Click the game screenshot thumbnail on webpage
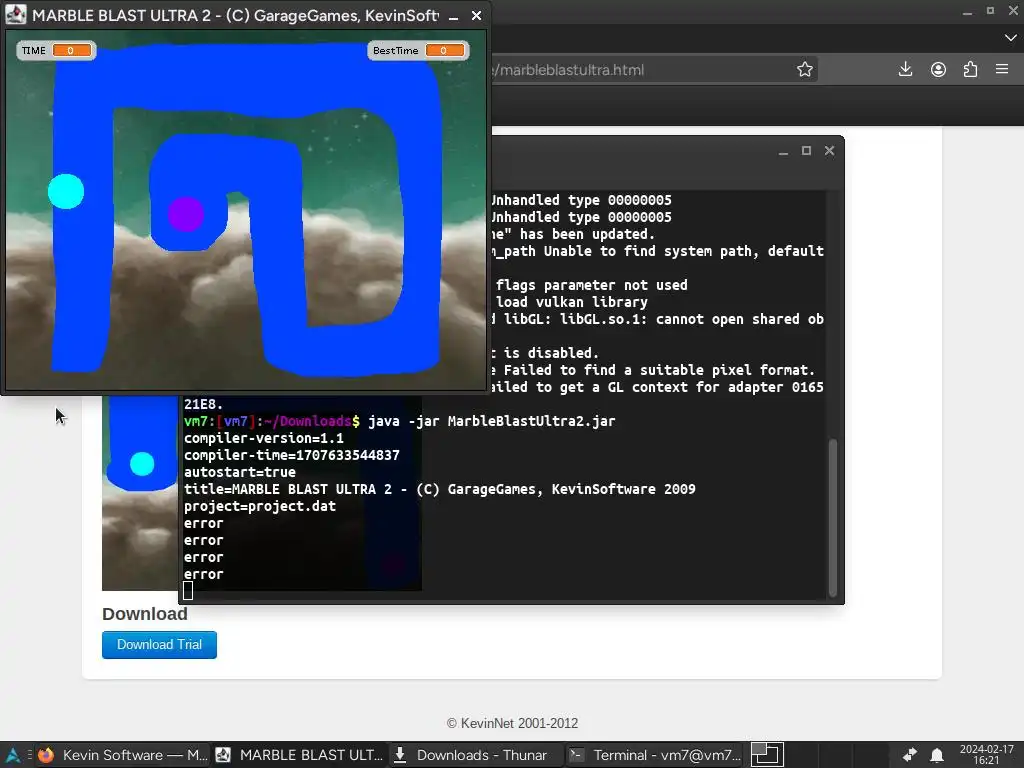Viewport: 1024px width, 768px height. 140,493
